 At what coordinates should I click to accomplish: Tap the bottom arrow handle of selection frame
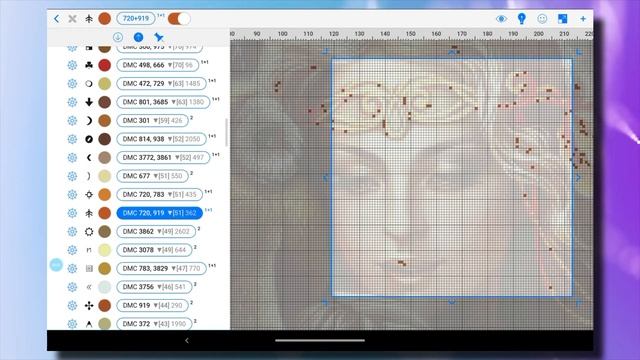point(452,302)
